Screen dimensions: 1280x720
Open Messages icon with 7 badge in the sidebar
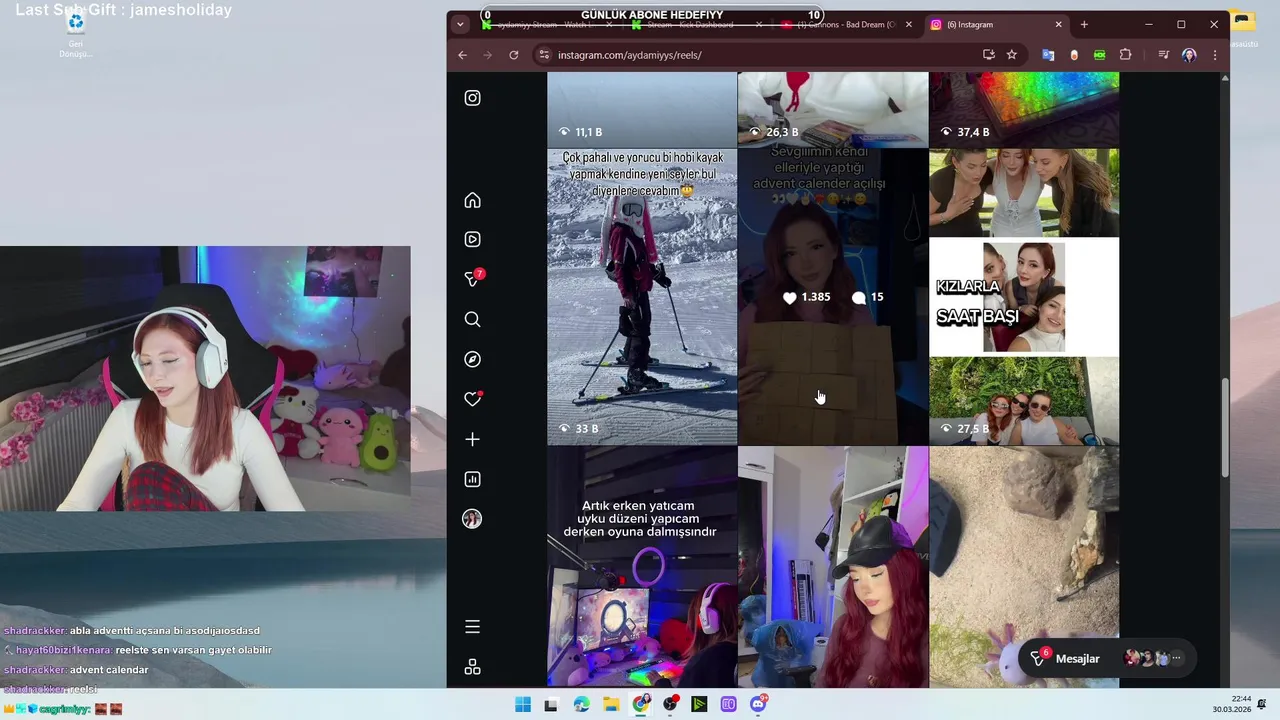pos(473,279)
